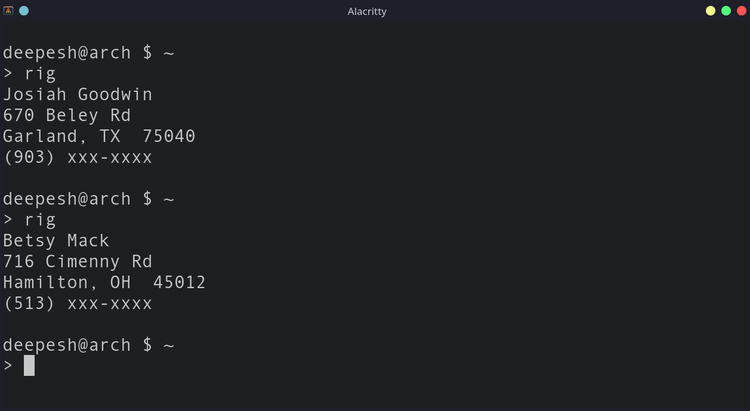The image size is (750, 411).
Task: Maximize window with the green circle button
Action: [x=726, y=11]
